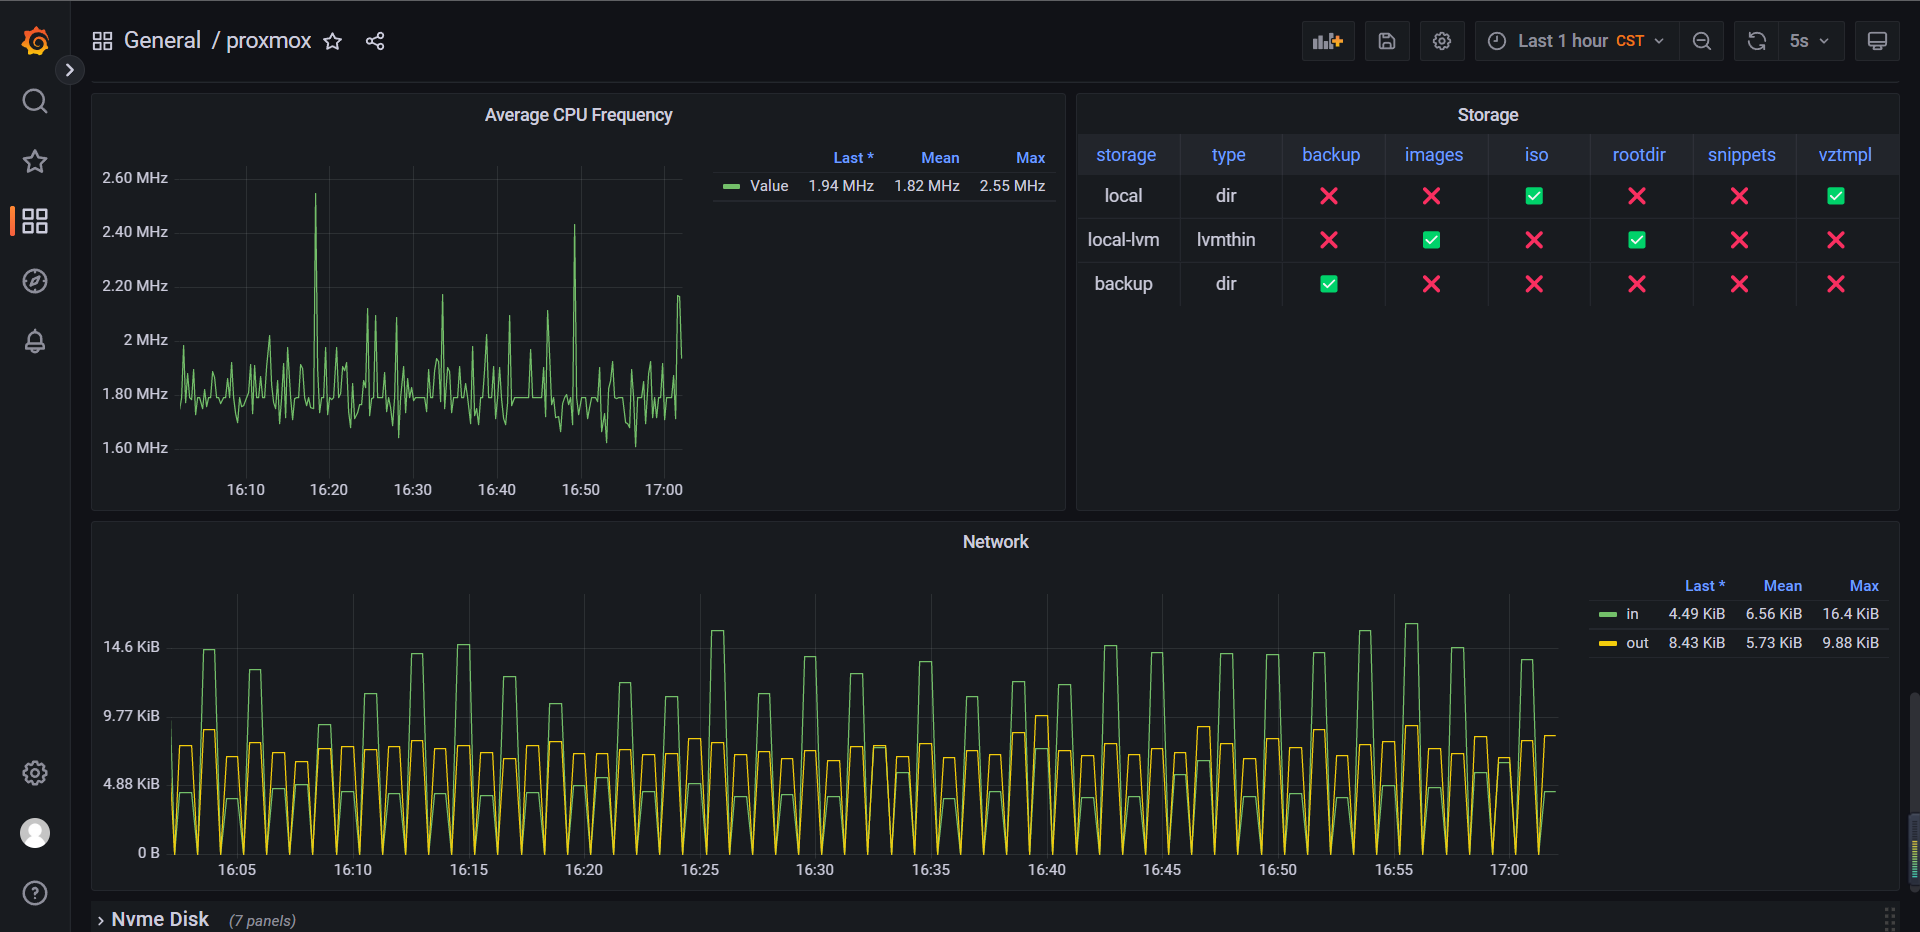This screenshot has width=1920, height=932.
Task: Click the Grafana logo home icon
Action: click(35, 41)
